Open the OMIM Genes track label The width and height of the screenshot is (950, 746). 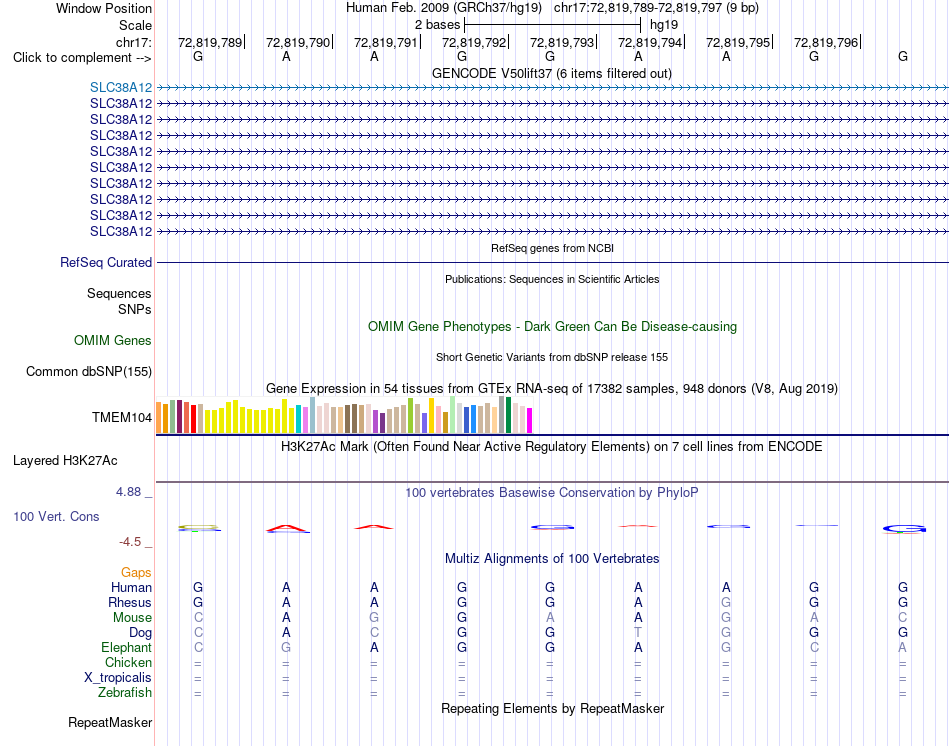[x=112, y=341]
